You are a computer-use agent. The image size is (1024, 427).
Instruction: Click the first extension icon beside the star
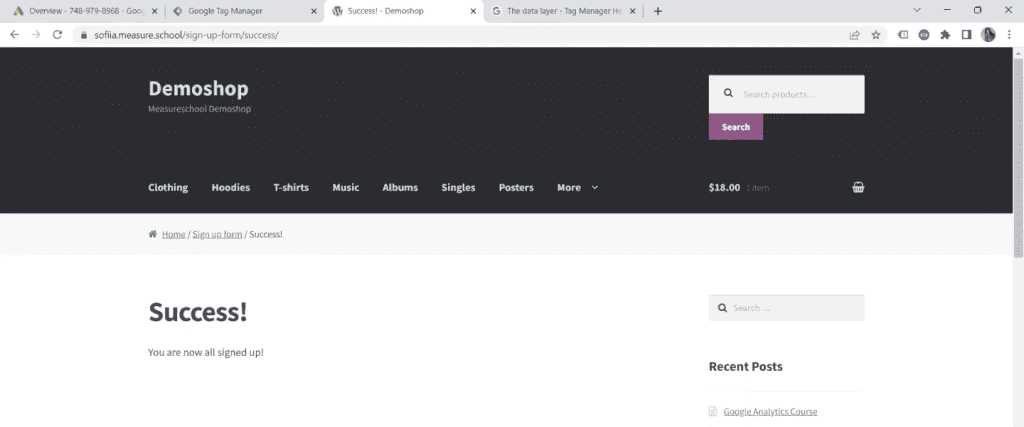pos(903,35)
